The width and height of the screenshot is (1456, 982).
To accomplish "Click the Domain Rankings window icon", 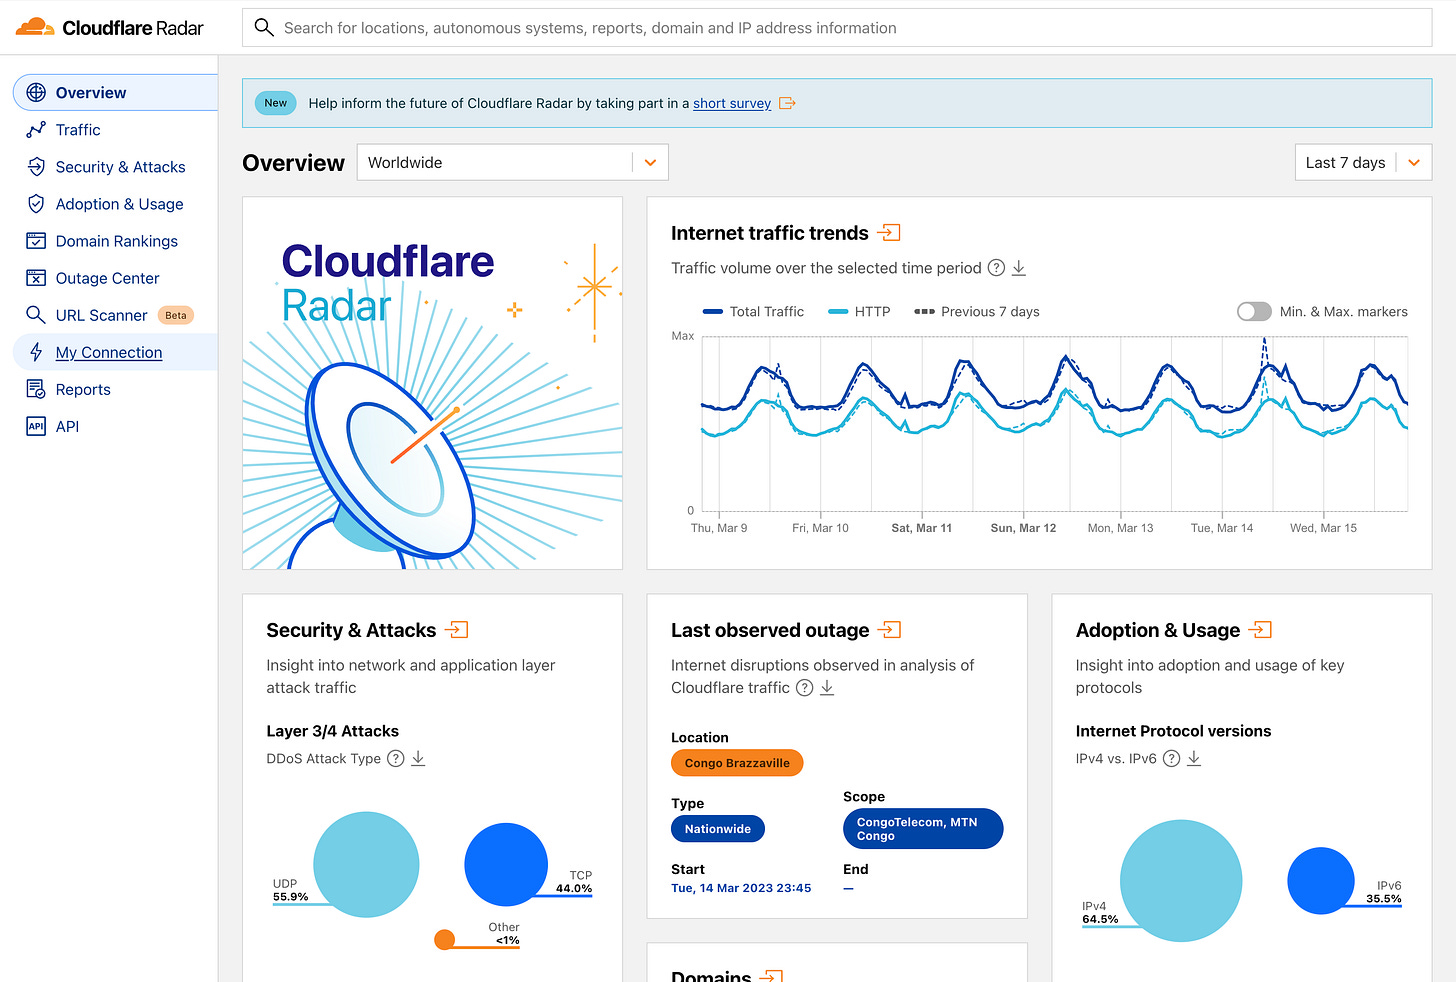I will [36, 241].
